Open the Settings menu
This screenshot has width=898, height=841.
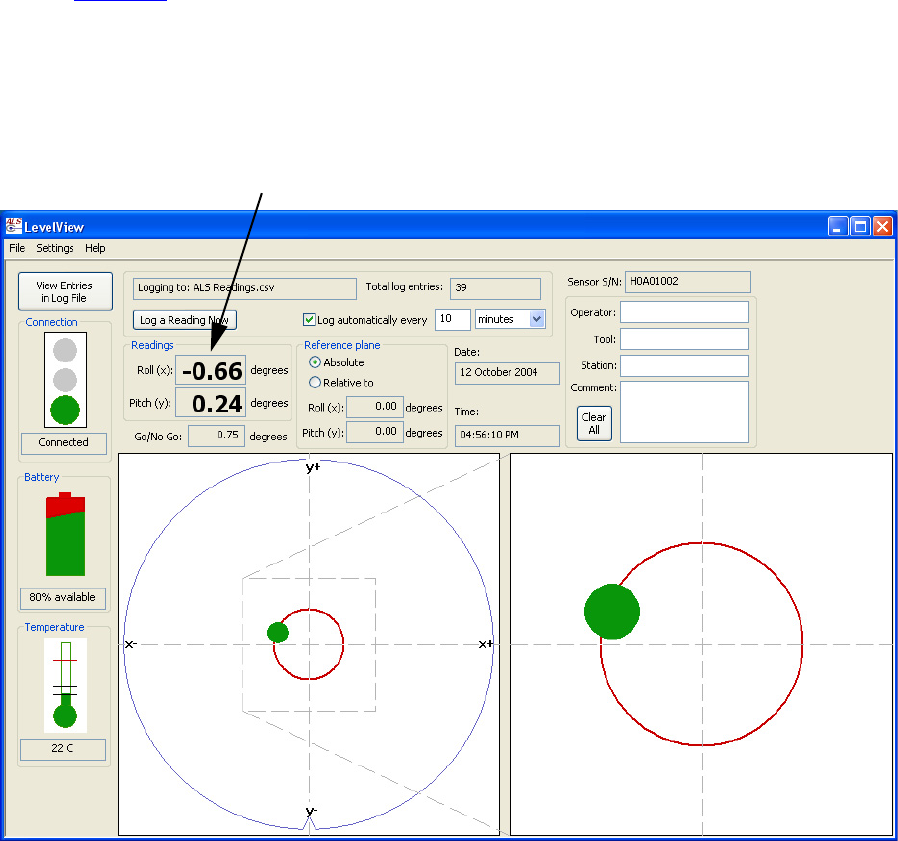(55, 248)
